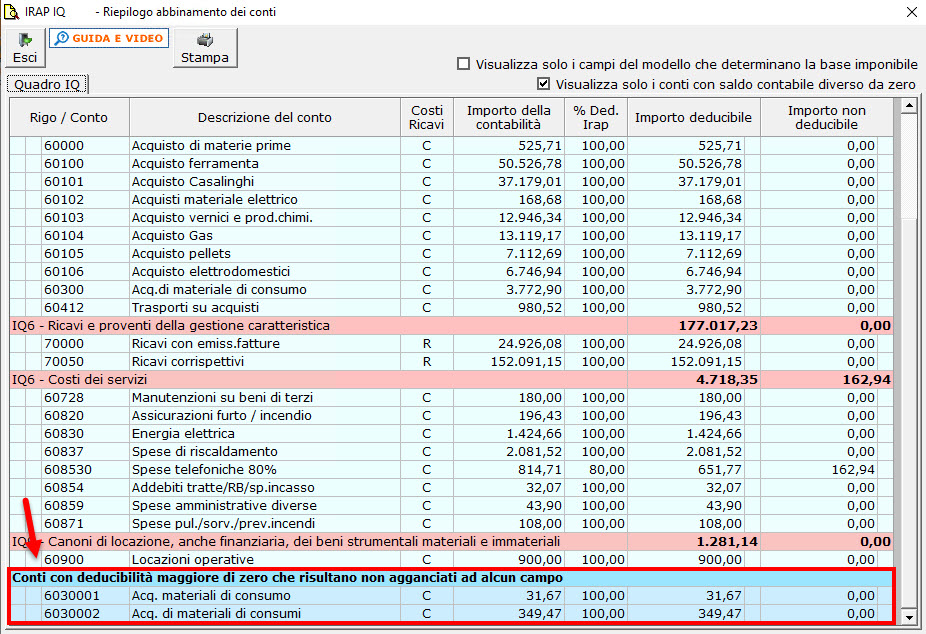926x634 pixels.
Task: Select the Ricavi con emiss.fatture row
Action: pos(451,344)
